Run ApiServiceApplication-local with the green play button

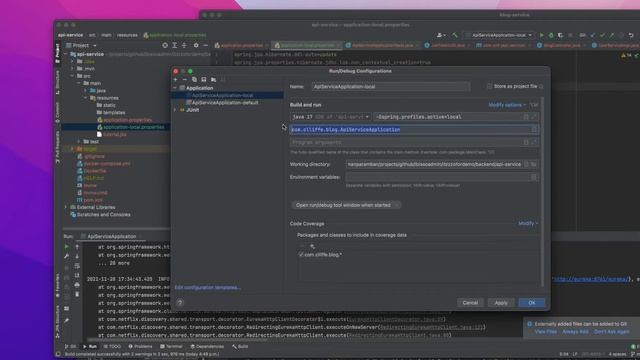[x=542, y=36]
